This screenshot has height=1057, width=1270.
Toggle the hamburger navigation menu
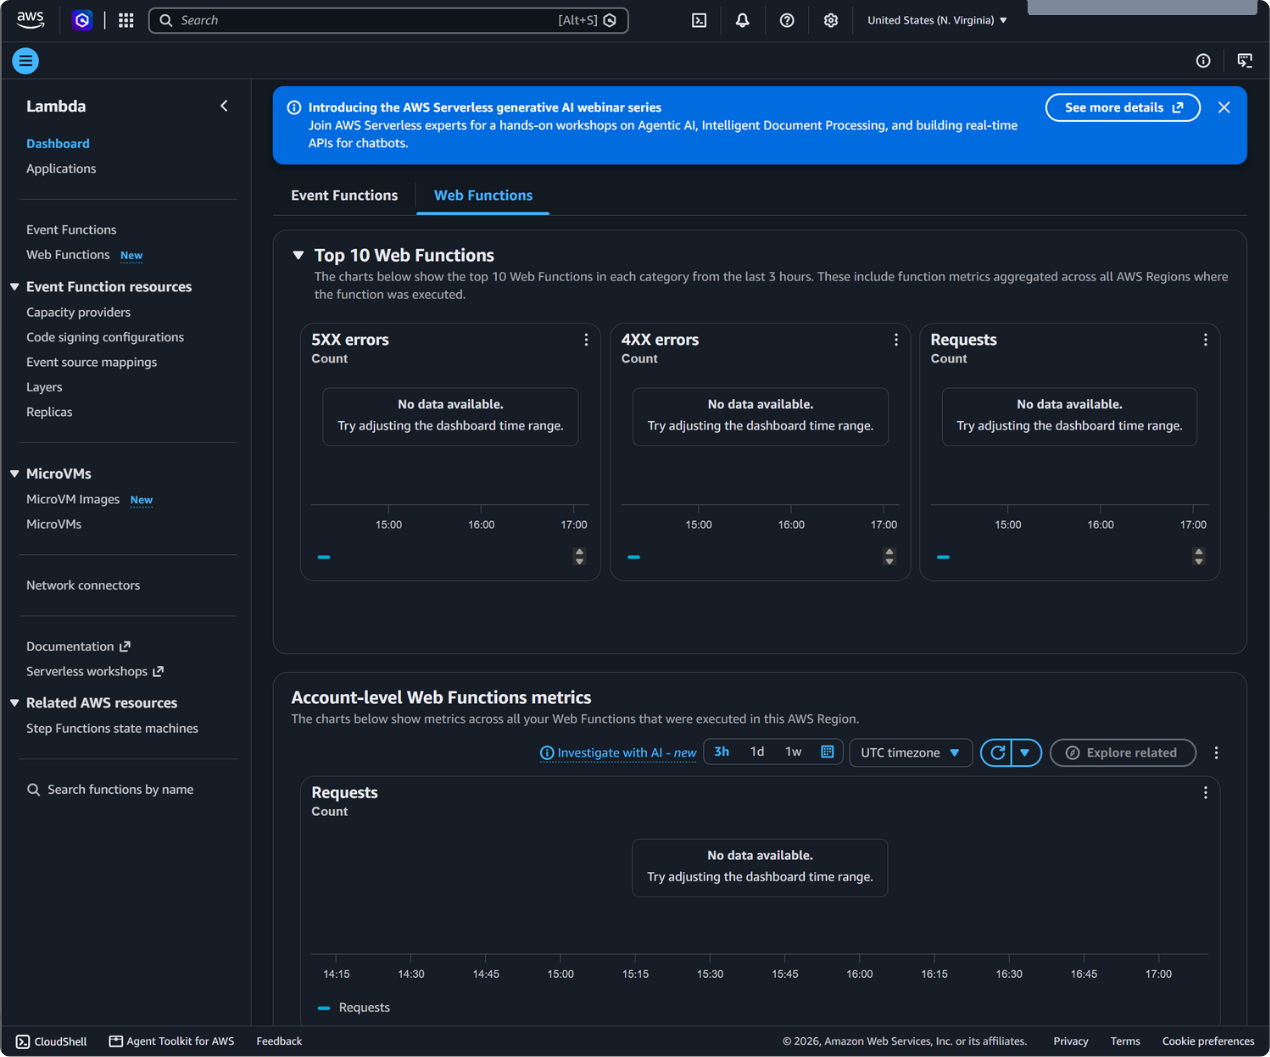point(26,61)
